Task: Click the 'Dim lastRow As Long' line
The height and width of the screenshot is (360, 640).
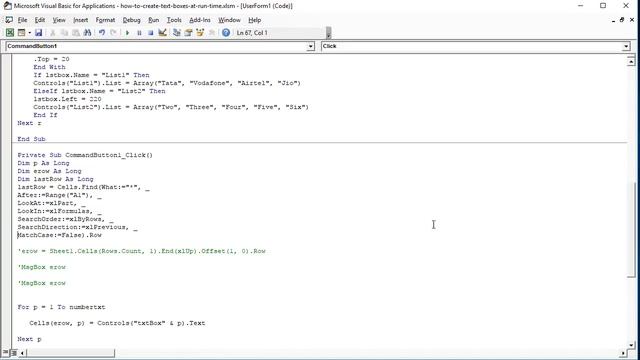Action: click(56, 179)
